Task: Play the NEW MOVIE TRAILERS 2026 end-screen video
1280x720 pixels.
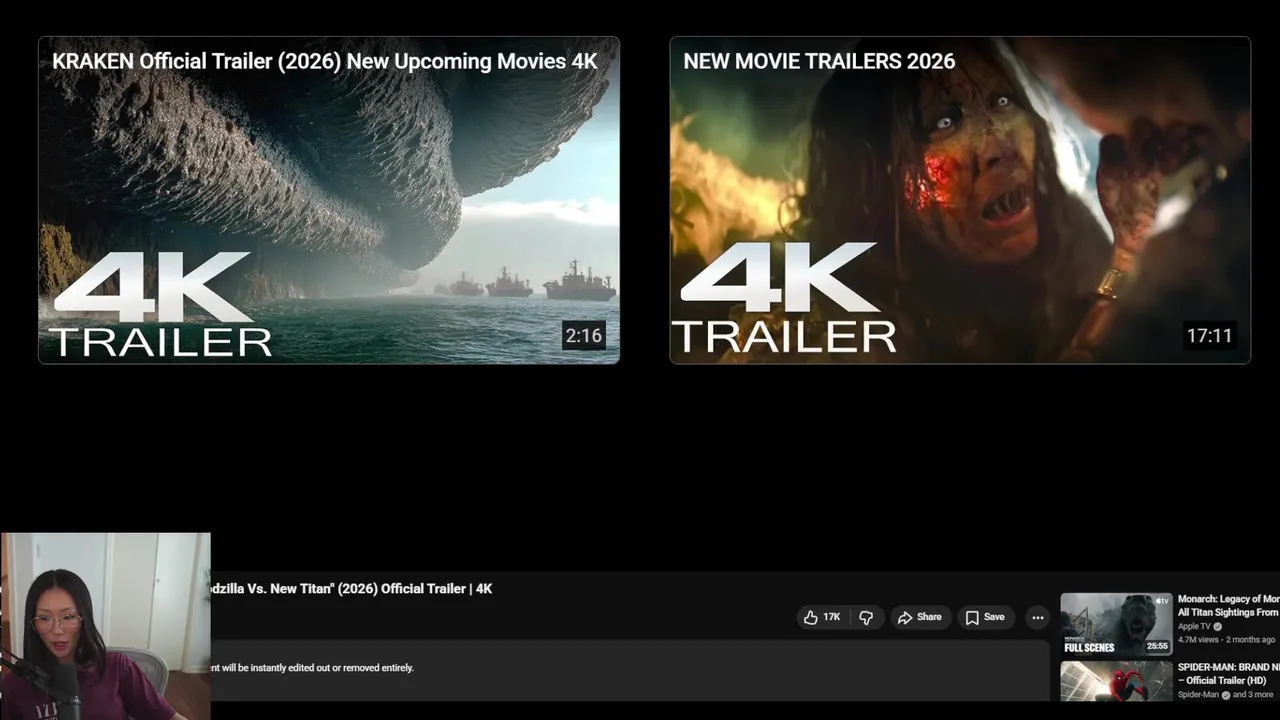Action: (x=960, y=200)
